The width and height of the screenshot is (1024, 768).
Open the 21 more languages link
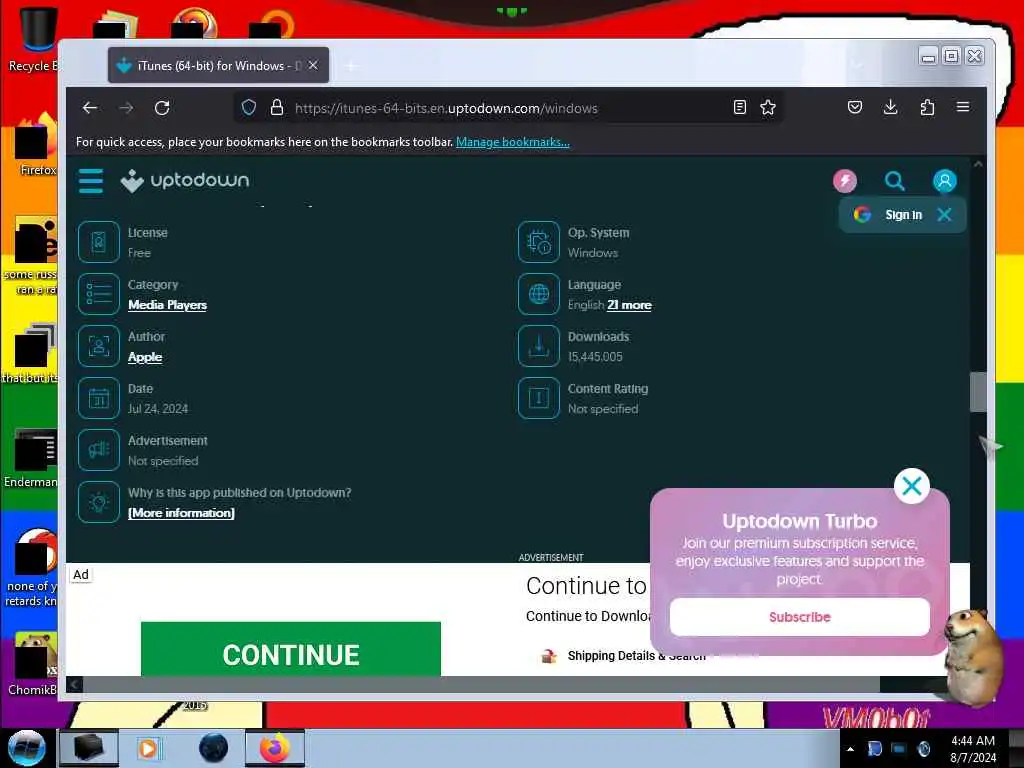[630, 305]
